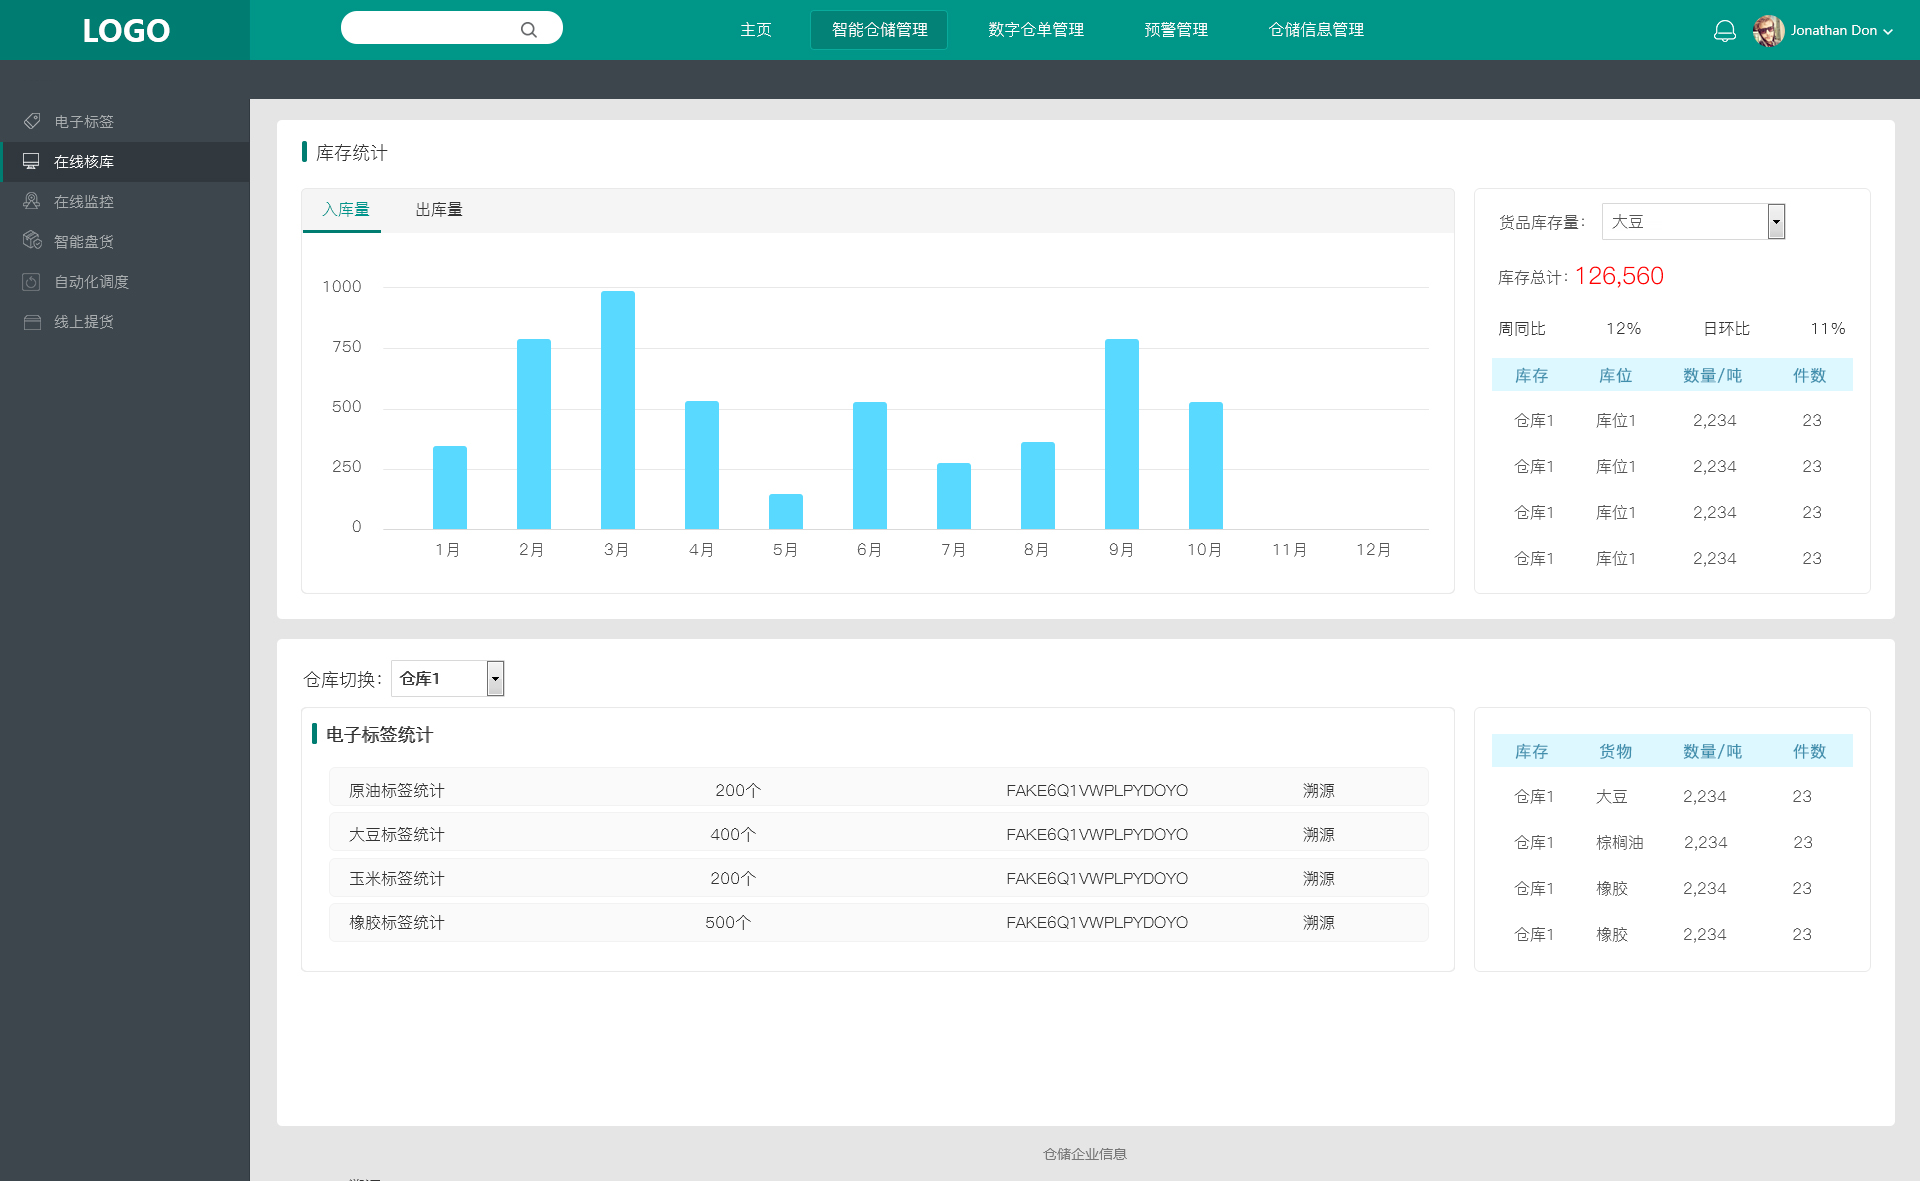Click the 线上提货 sidebar icon
Viewport: 1920px width, 1181px height.
(32, 321)
